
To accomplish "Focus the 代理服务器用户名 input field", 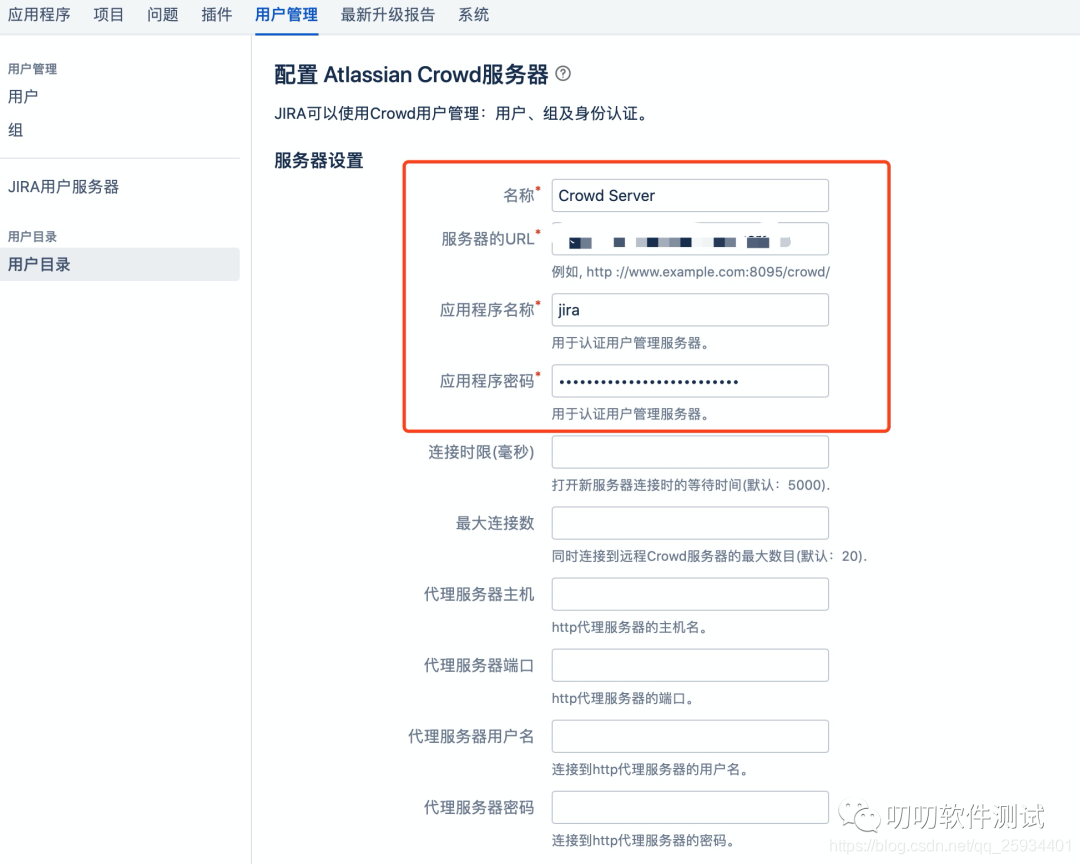I will click(x=690, y=737).
